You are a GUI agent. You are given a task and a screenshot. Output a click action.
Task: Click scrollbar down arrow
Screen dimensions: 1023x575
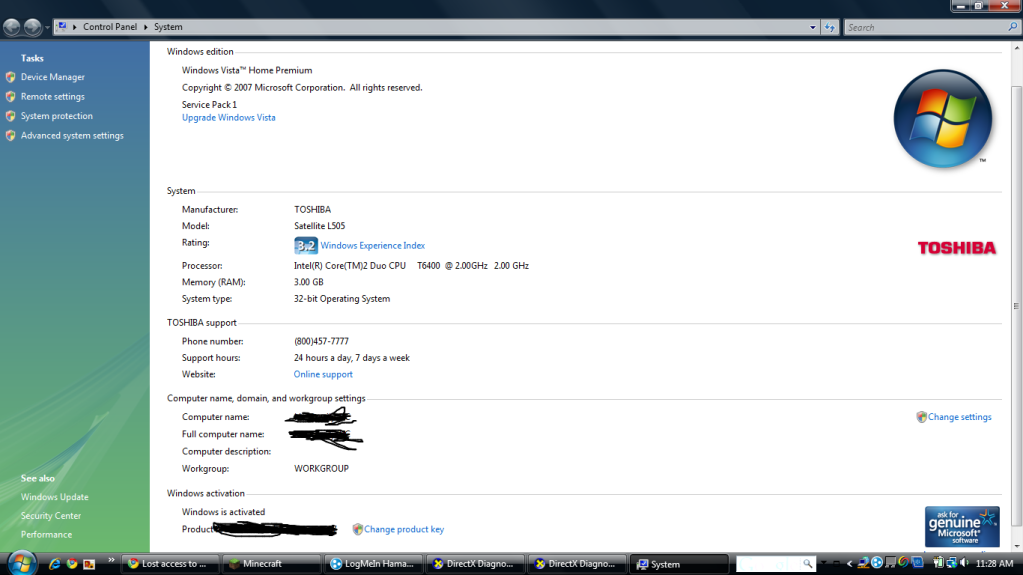(1016, 546)
